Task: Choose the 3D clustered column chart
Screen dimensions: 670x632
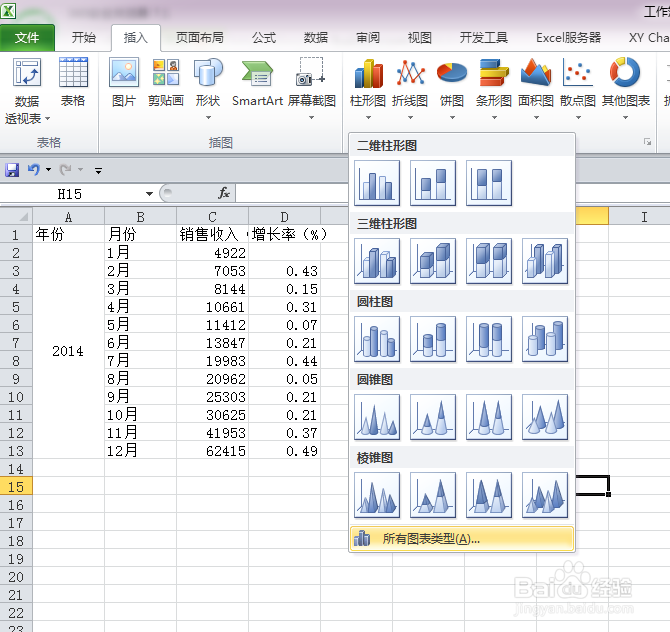Action: click(x=377, y=261)
